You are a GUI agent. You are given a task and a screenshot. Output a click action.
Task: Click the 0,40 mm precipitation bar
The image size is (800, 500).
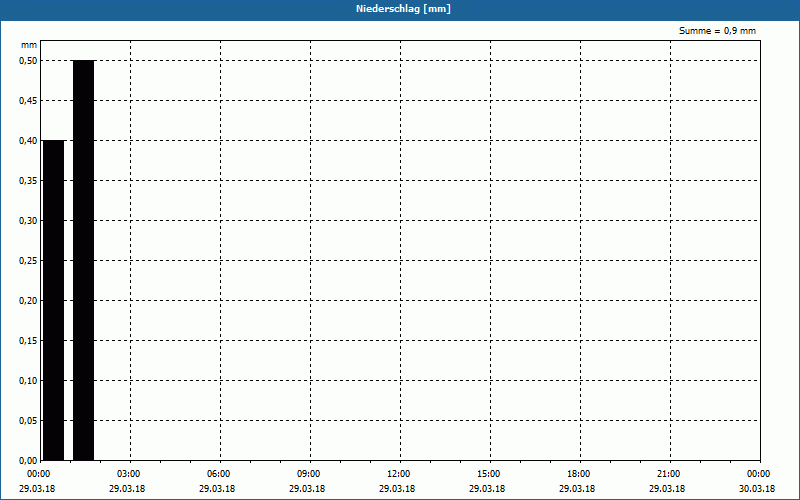54,300
